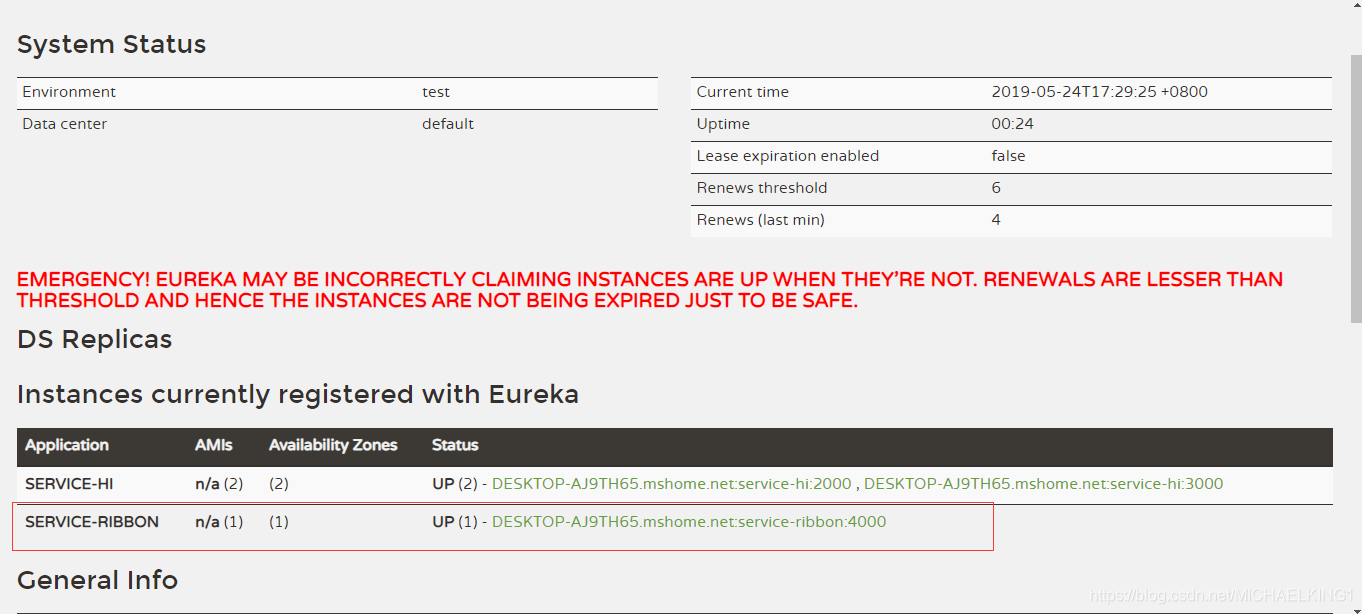
Task: Click the Uptime label
Action: 723,124
